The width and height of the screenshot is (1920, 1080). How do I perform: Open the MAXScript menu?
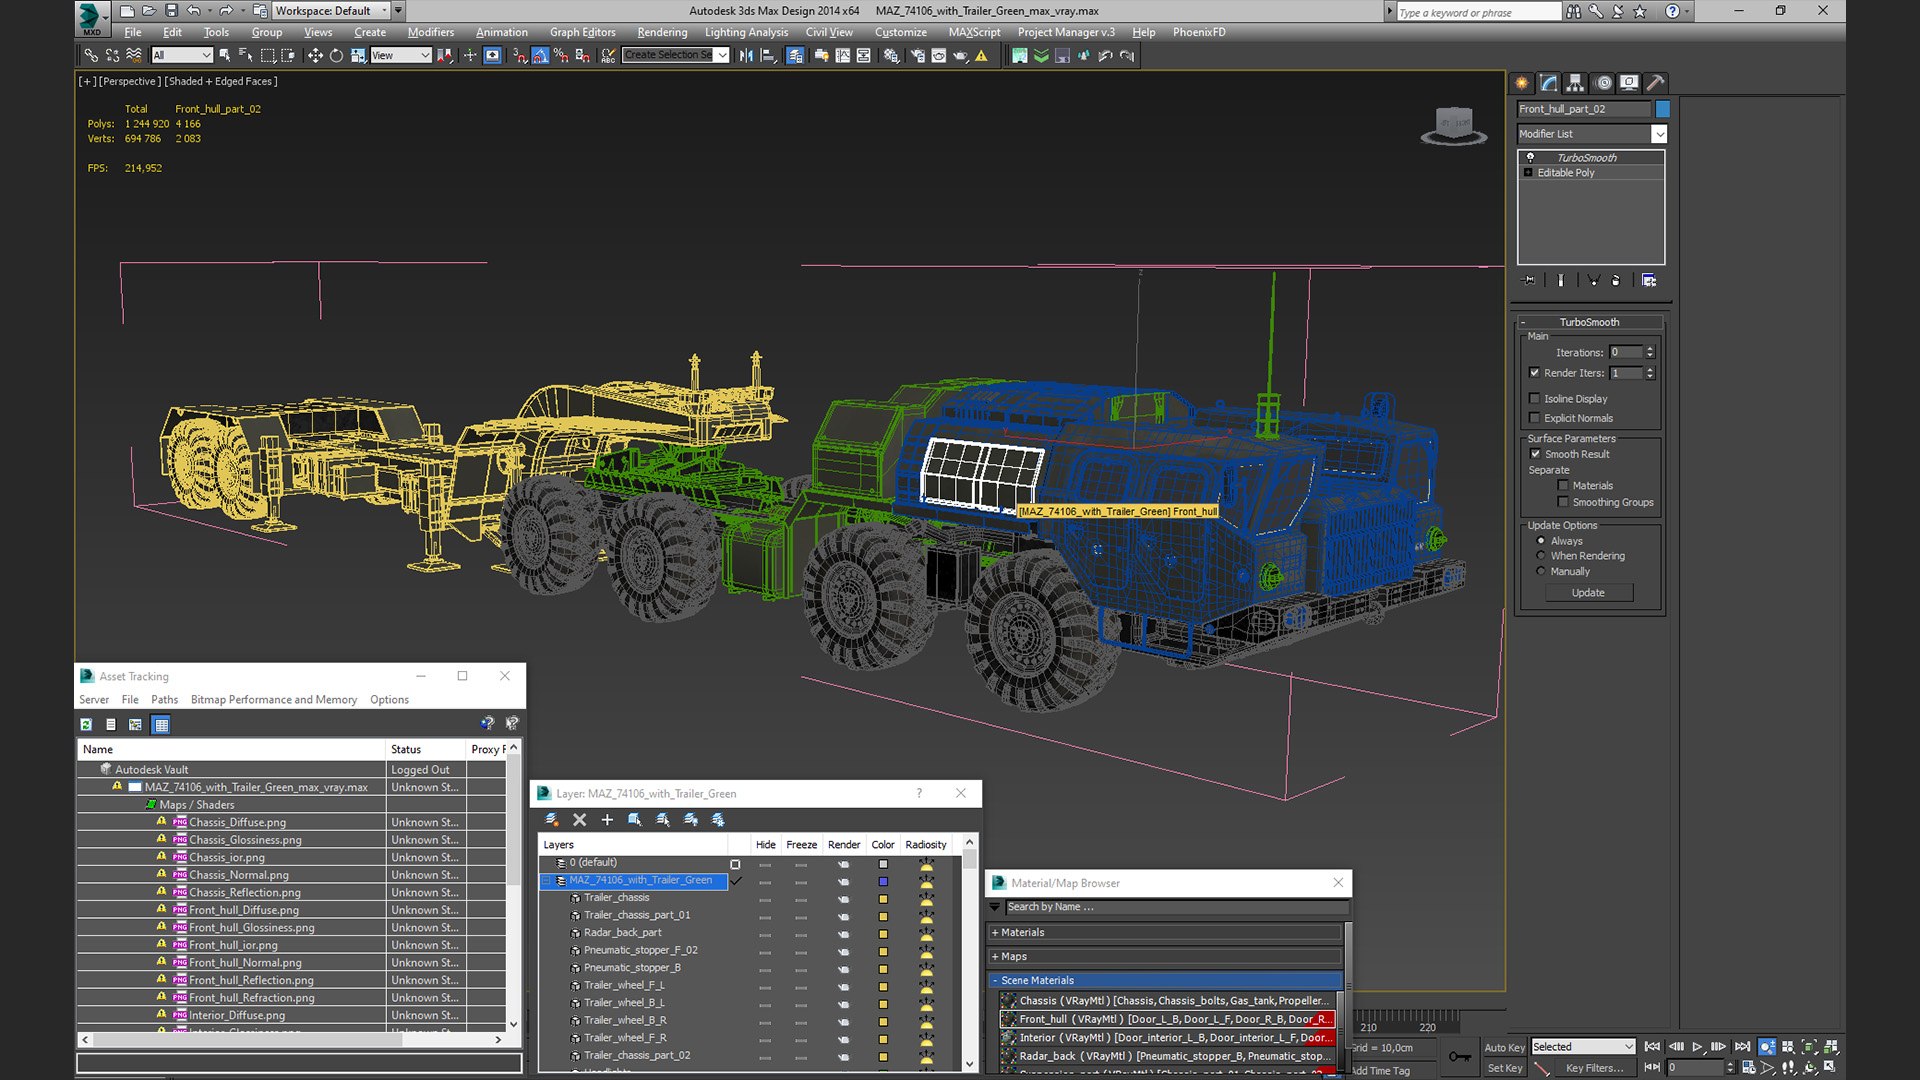[973, 32]
